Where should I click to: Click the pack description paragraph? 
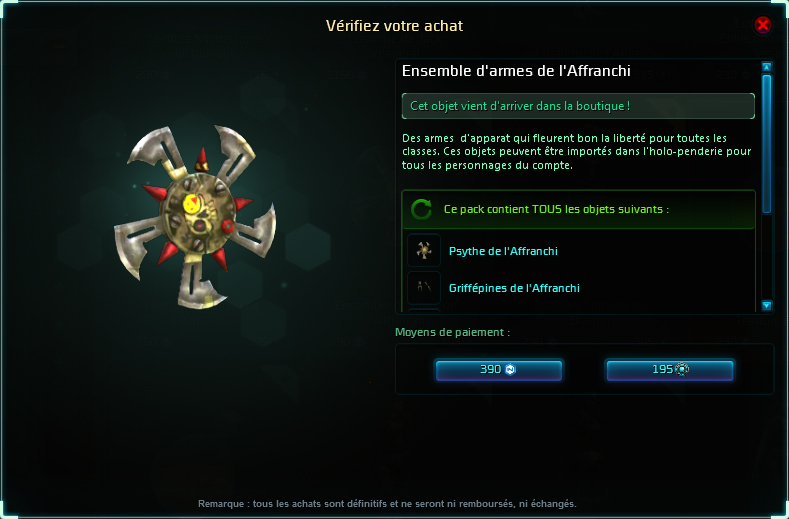coord(577,152)
